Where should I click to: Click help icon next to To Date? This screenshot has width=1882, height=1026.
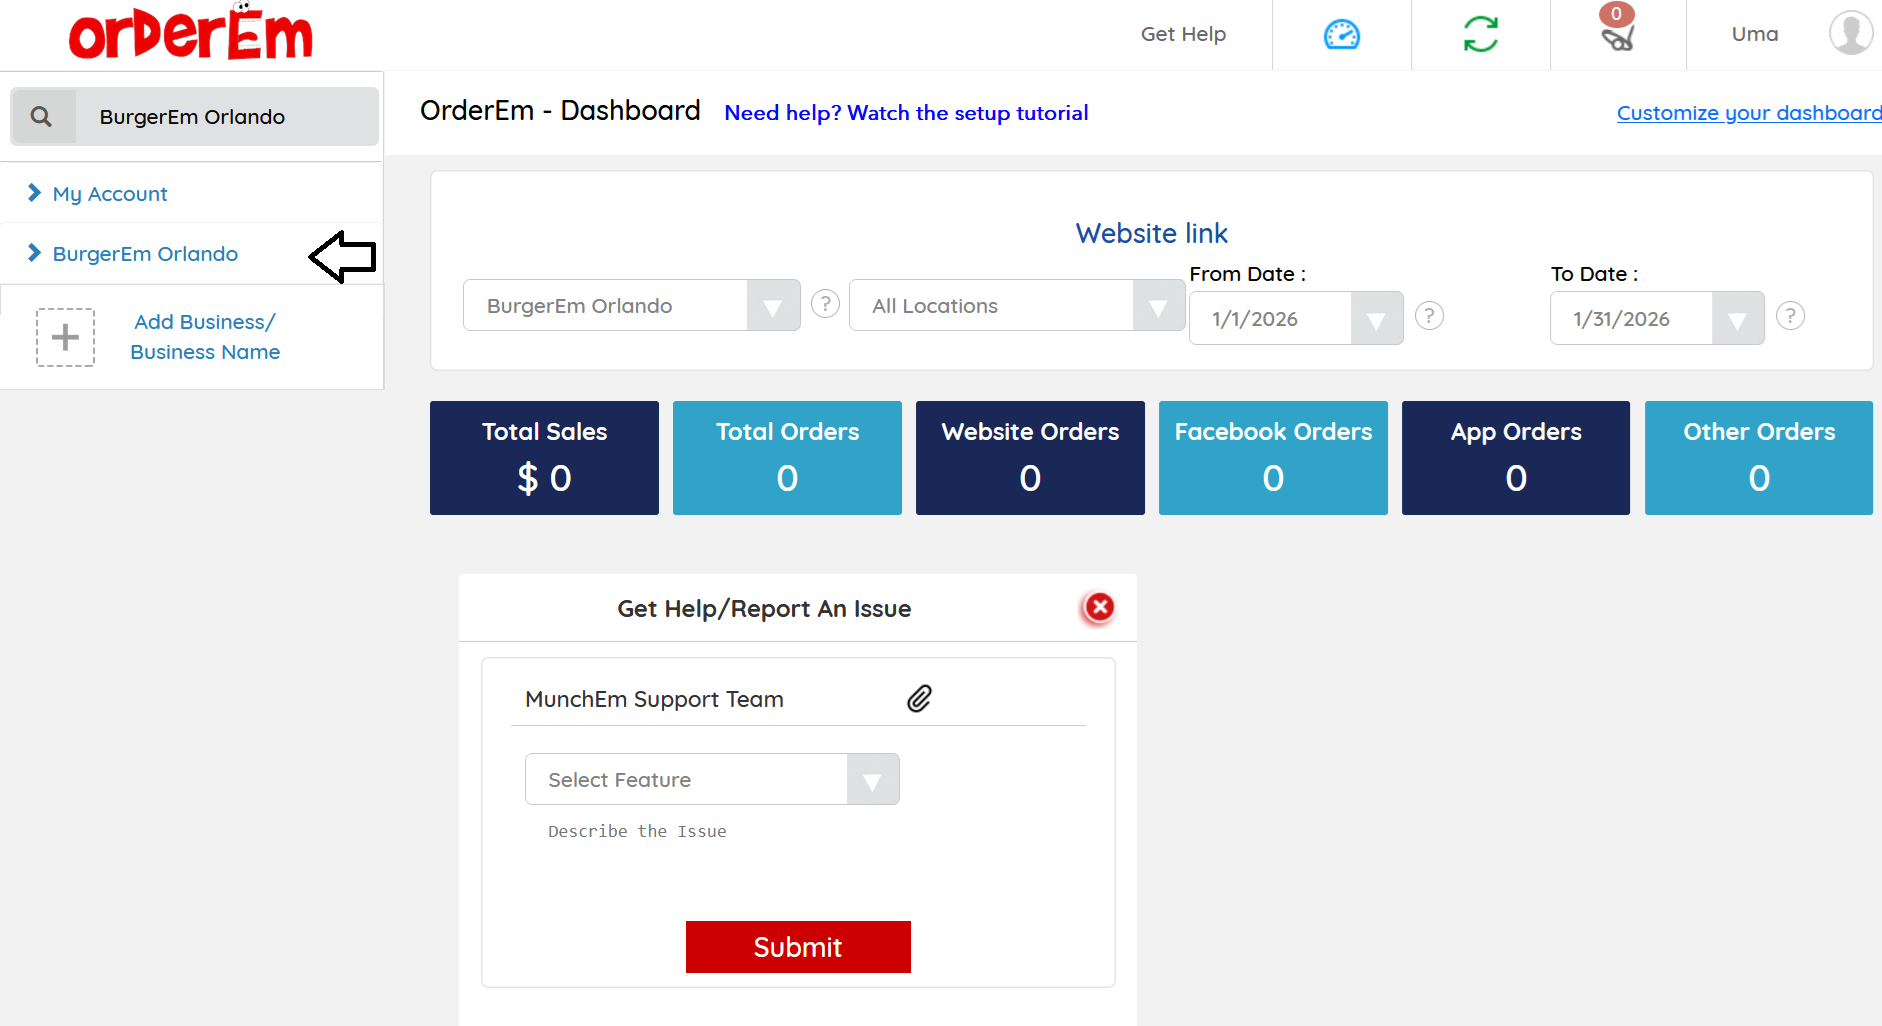click(x=1790, y=316)
